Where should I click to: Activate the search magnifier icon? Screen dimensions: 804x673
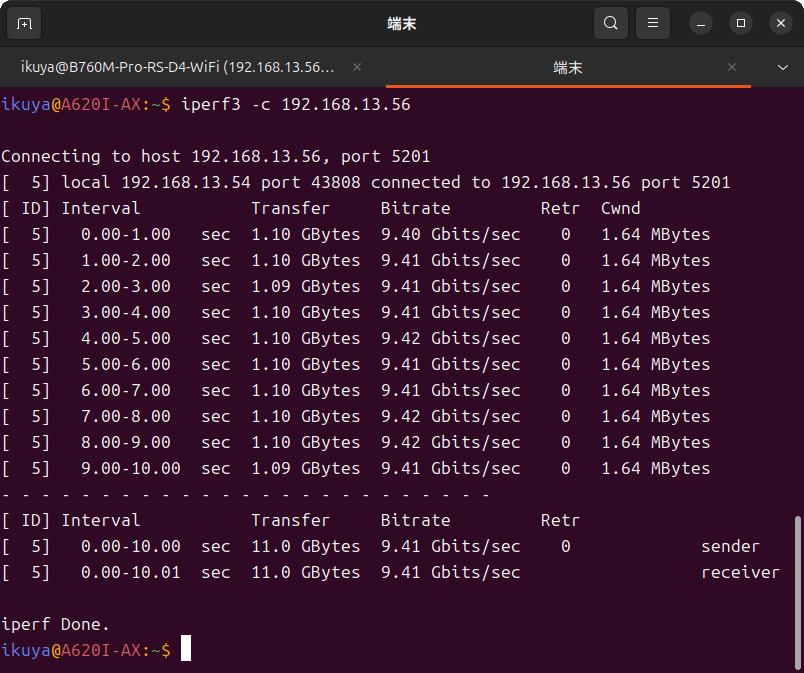tap(611, 23)
